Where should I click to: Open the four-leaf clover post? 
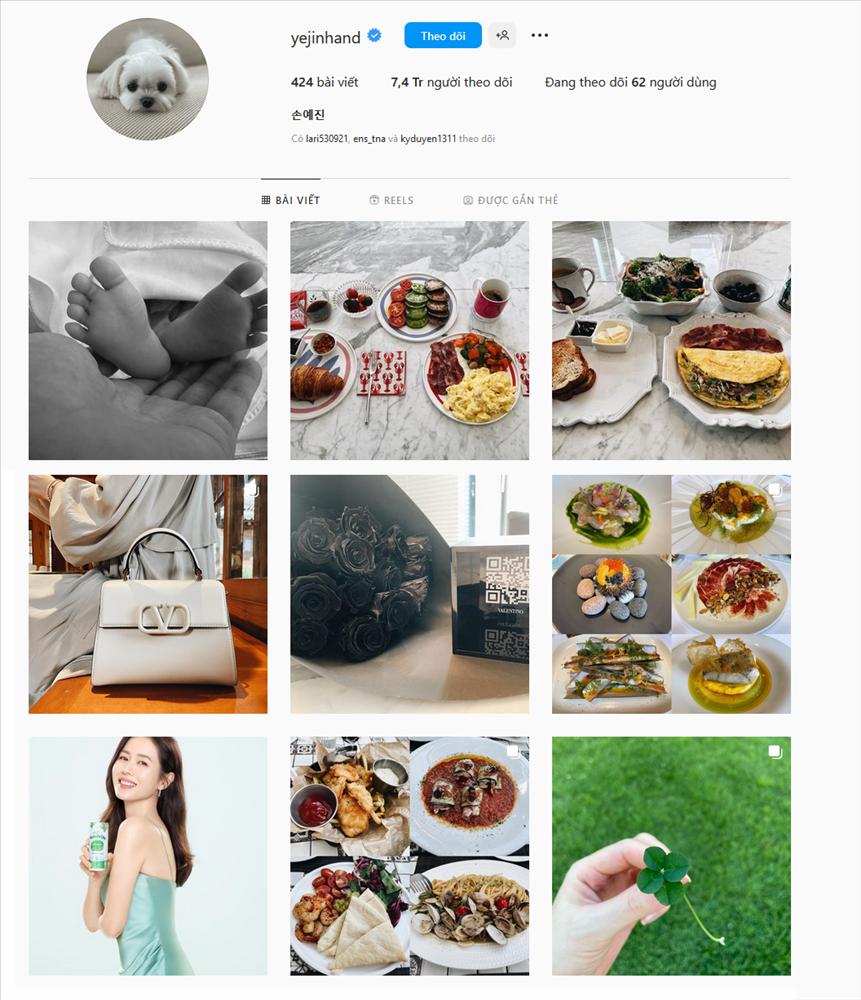click(x=671, y=856)
